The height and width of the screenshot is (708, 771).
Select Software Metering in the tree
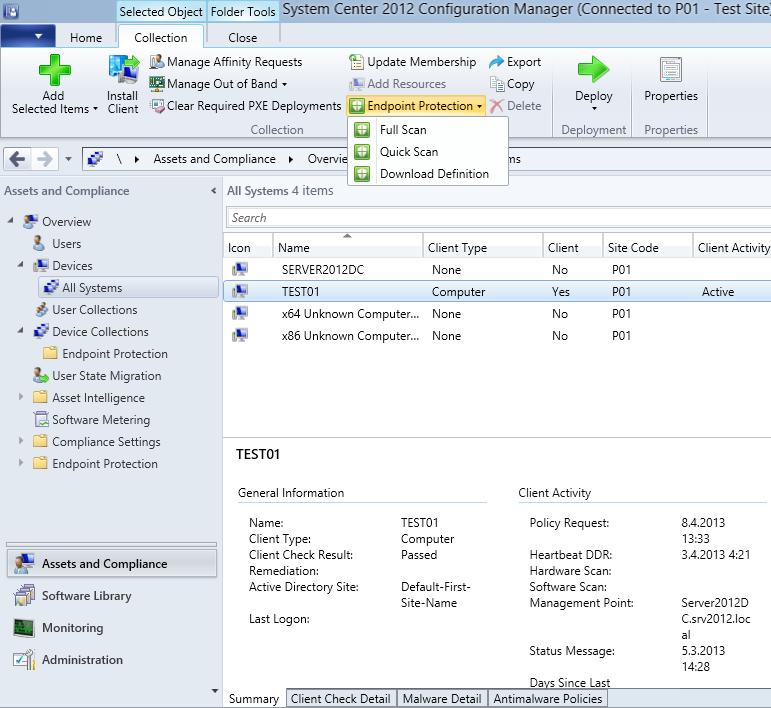point(101,420)
